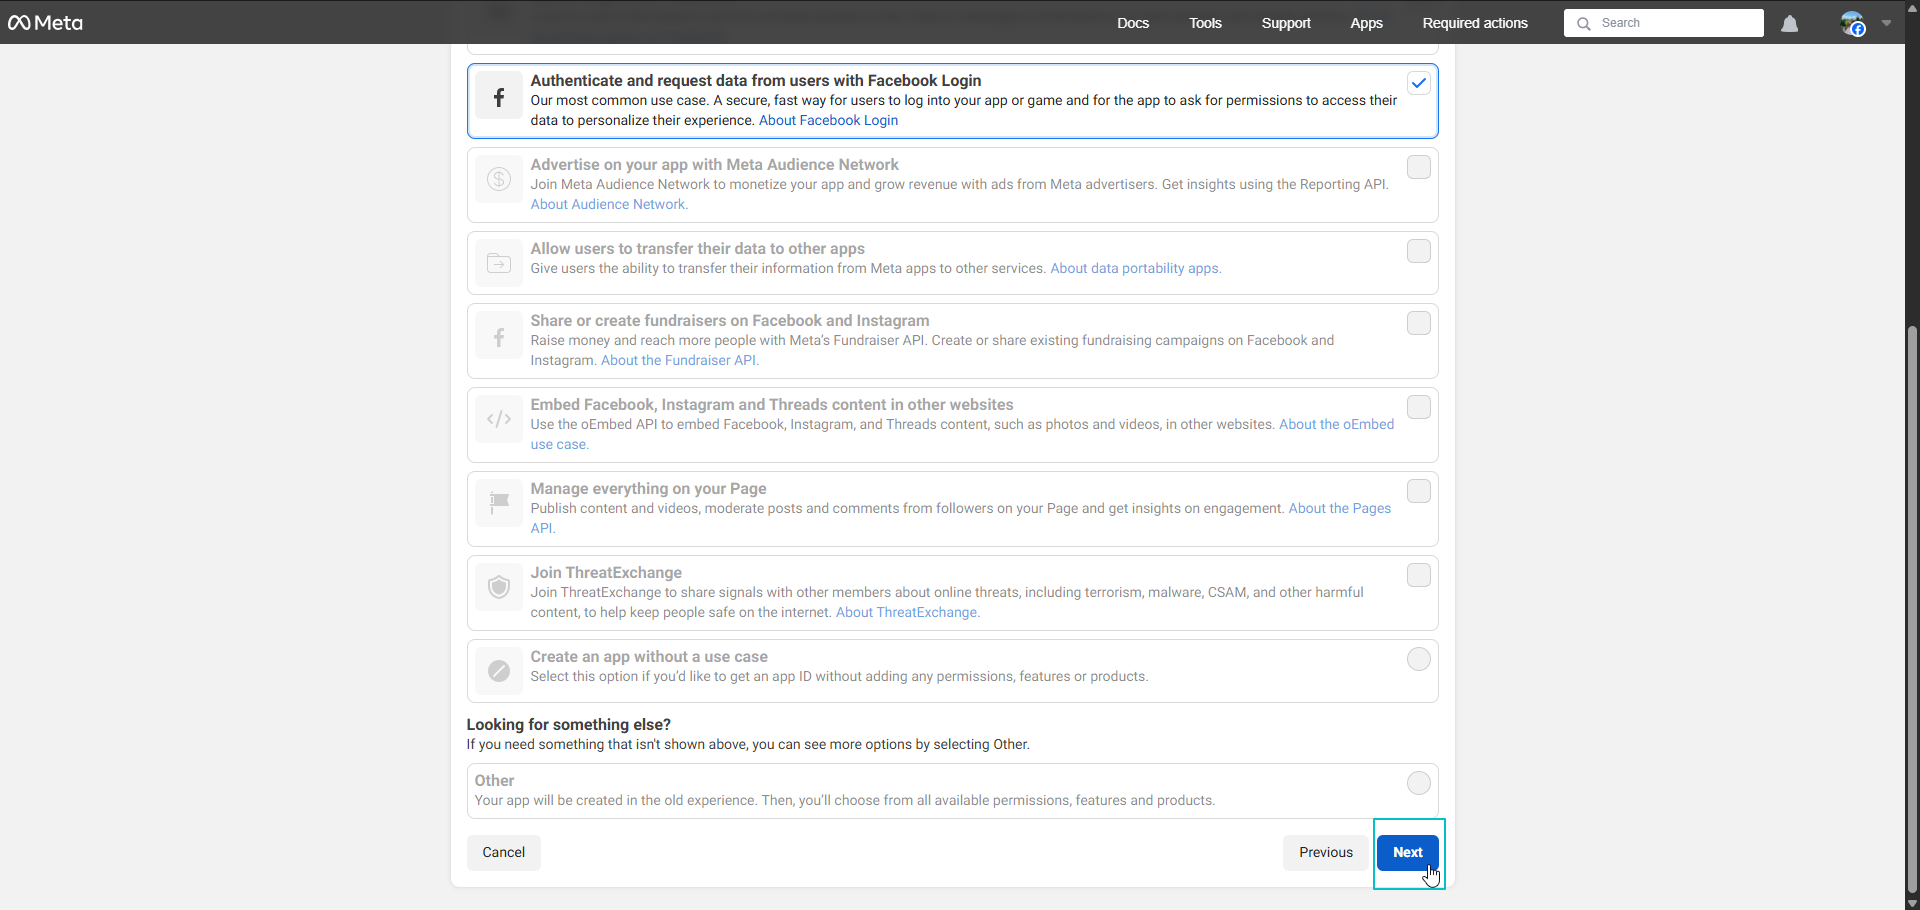Click the page vertical scrollbar
Viewport: 1920px width, 910px height.
coord(1912,600)
